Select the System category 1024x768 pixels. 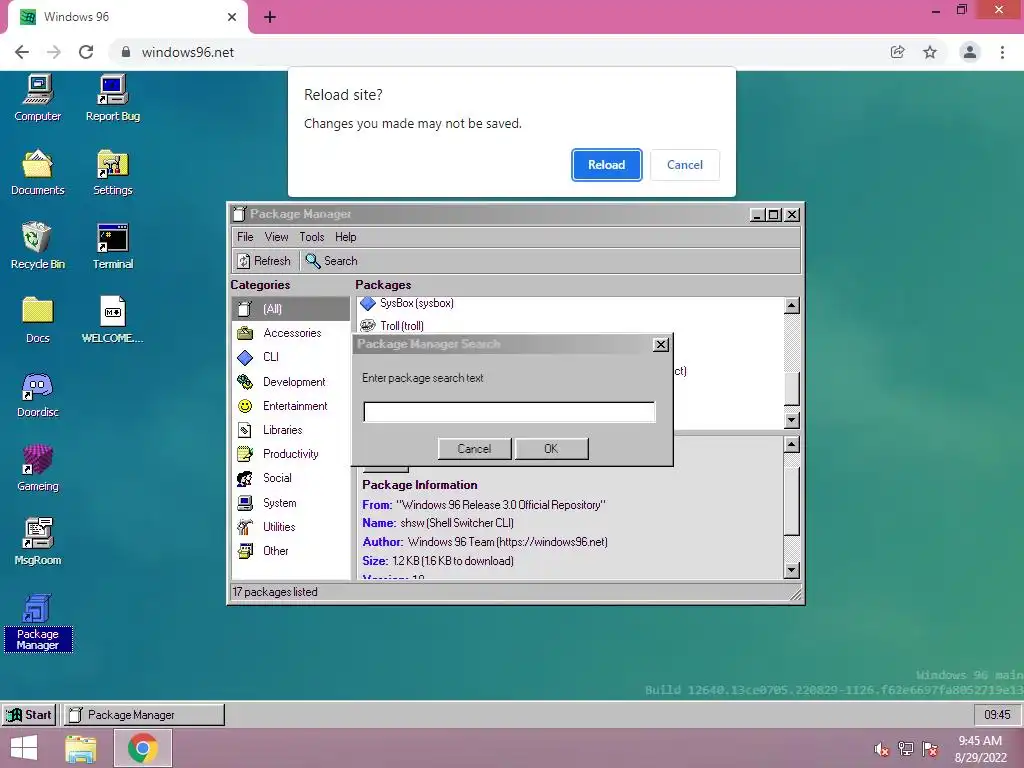point(291,503)
